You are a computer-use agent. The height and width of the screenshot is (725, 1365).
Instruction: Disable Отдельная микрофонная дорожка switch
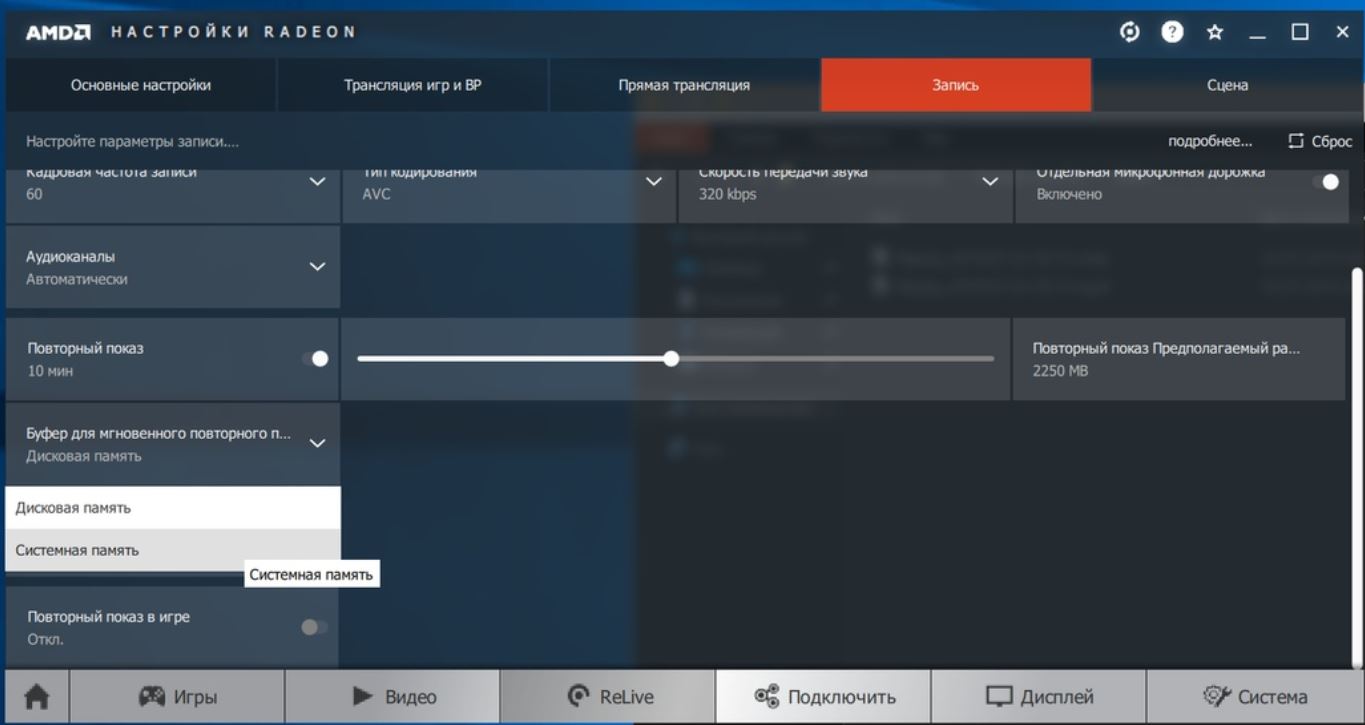click(x=1325, y=182)
